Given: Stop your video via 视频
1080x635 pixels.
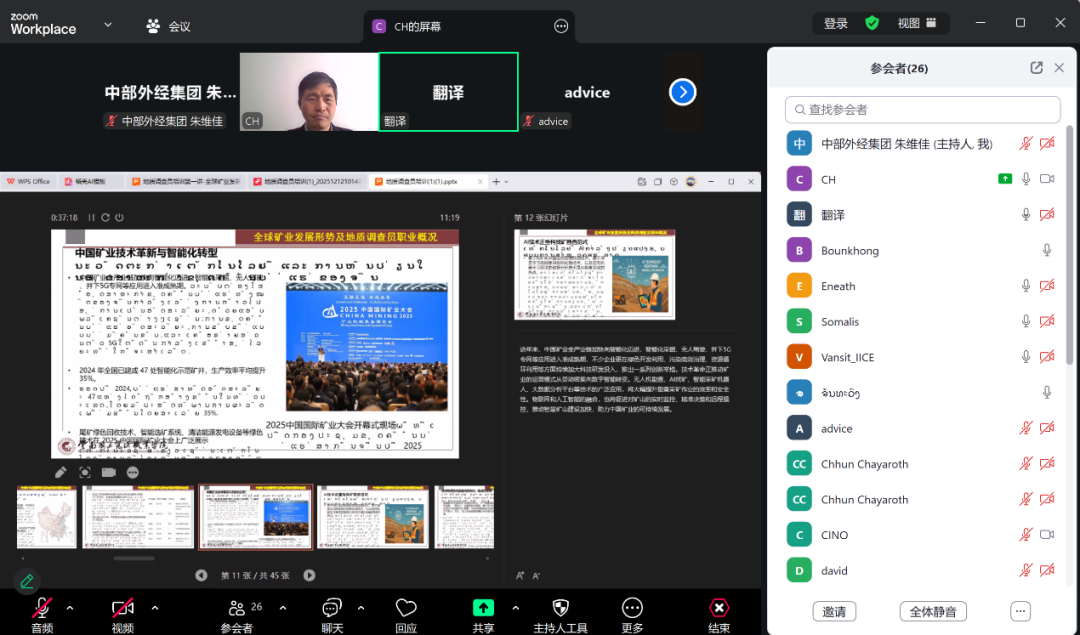Looking at the screenshot, I should coord(122,610).
